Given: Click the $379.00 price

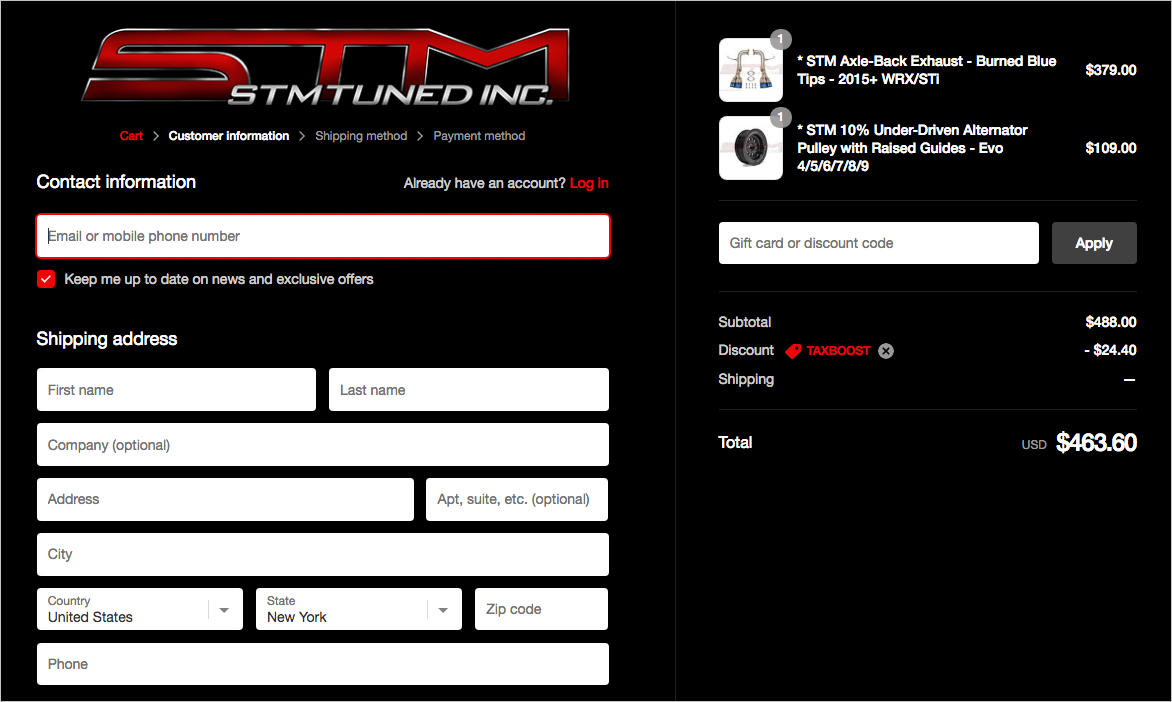Looking at the screenshot, I should [1111, 70].
